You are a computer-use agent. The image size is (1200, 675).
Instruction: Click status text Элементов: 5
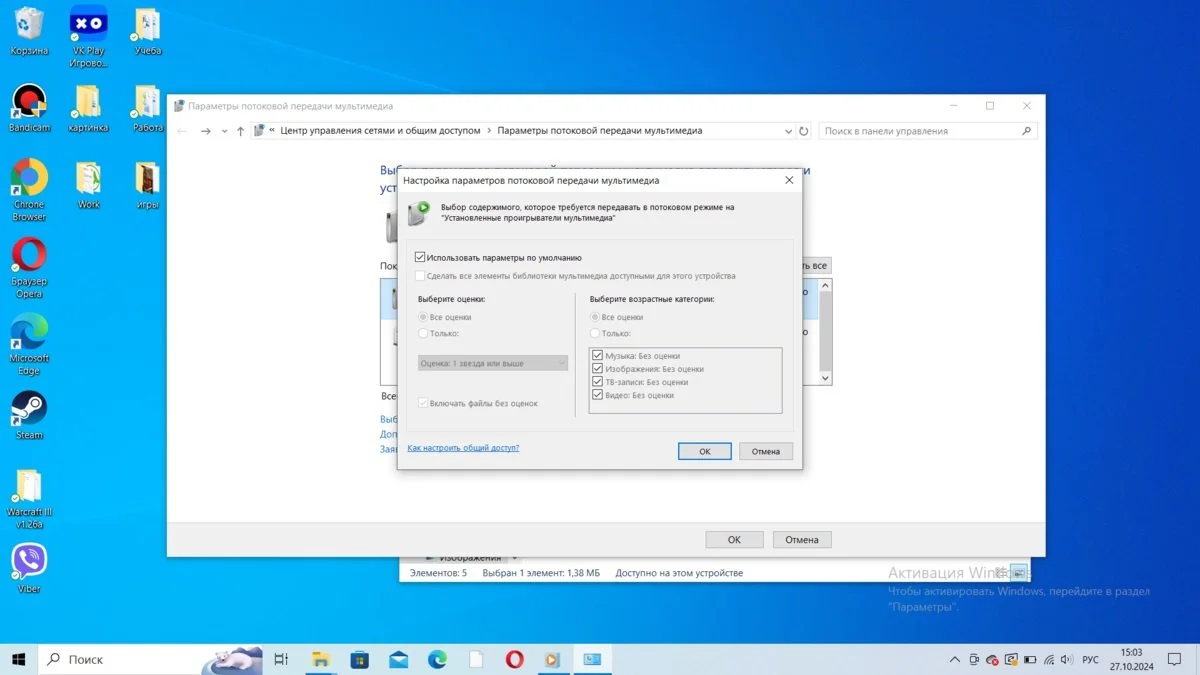pos(437,573)
